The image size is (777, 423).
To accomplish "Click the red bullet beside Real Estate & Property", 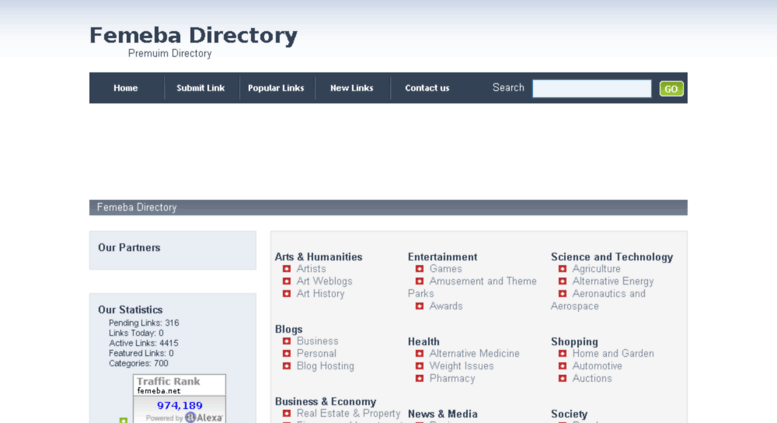I will tap(286, 414).
